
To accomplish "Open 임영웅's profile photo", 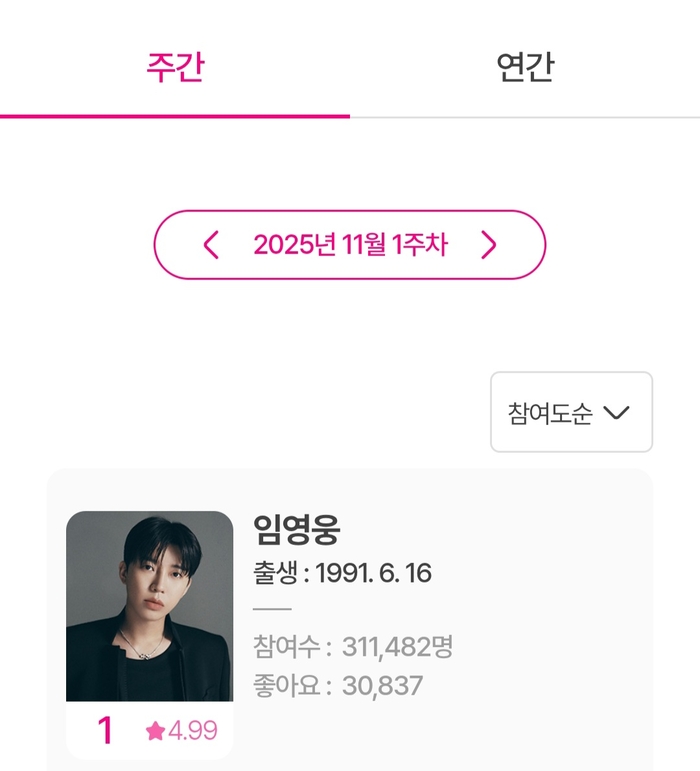I will [150, 606].
